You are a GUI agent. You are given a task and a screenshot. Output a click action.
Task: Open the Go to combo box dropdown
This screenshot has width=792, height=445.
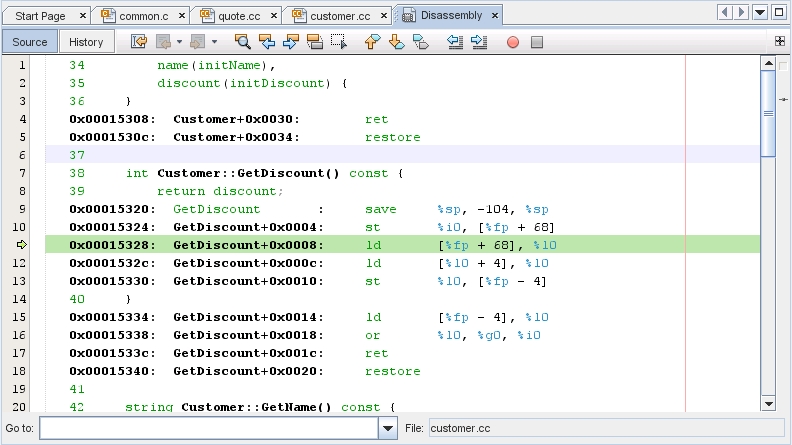click(x=387, y=428)
